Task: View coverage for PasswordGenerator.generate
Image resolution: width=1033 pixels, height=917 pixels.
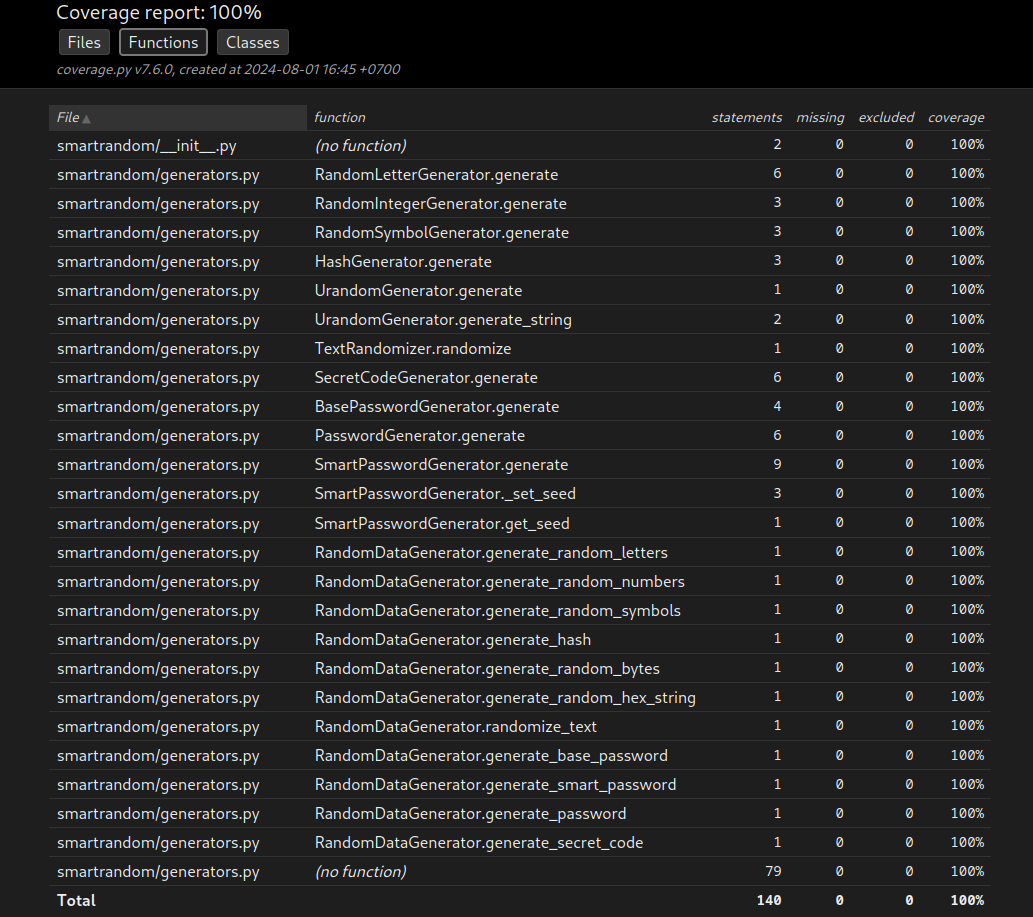Action: click(420, 435)
